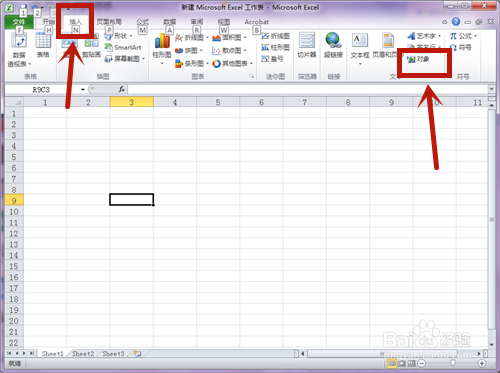This screenshot has height=373, width=500.
Task: Insert an 对象 object
Action: pyautogui.click(x=418, y=59)
